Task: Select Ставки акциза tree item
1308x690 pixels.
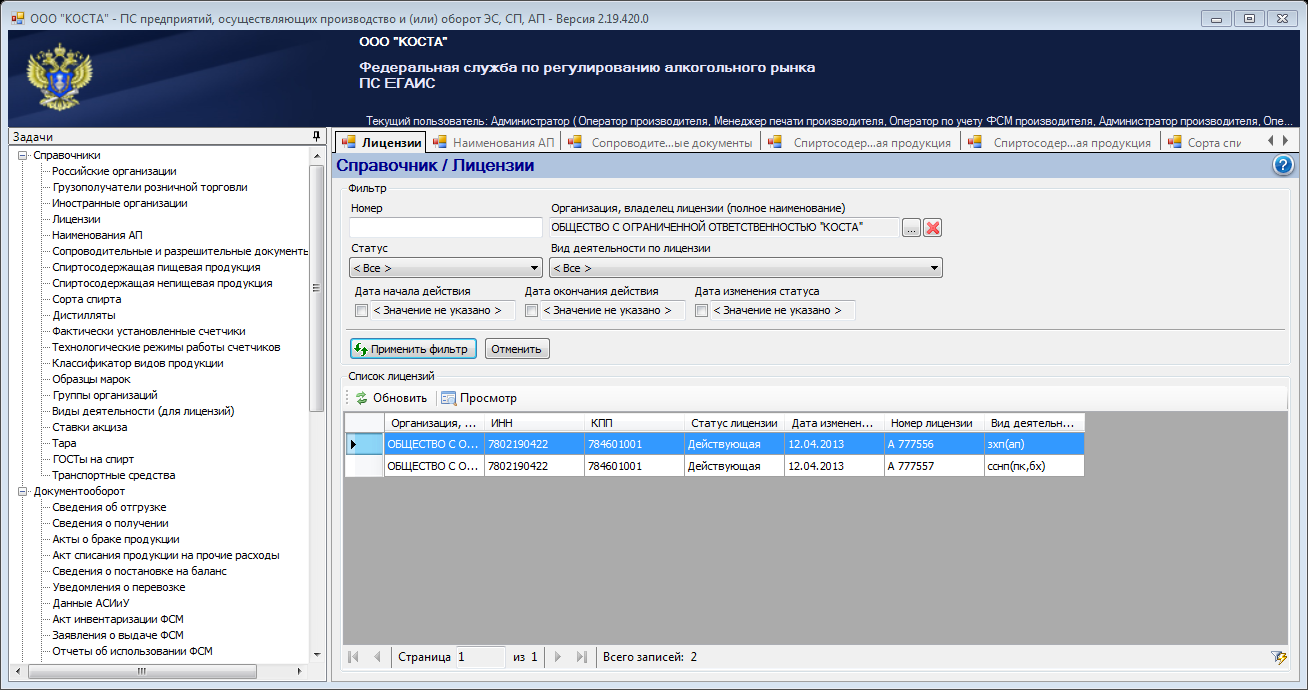Action: pos(90,427)
